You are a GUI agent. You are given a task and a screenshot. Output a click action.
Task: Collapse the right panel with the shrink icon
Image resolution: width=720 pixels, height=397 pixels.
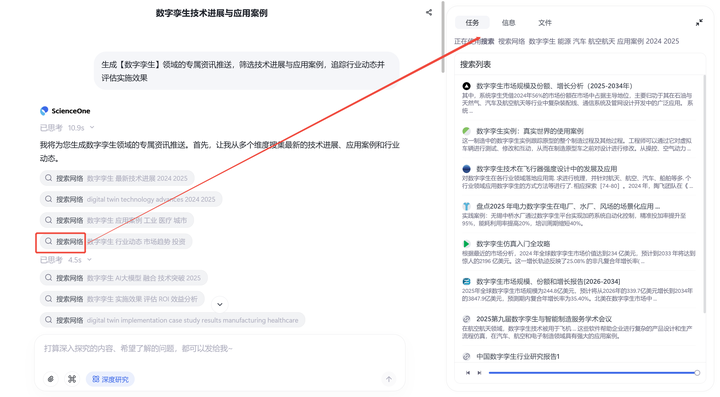coord(699,22)
